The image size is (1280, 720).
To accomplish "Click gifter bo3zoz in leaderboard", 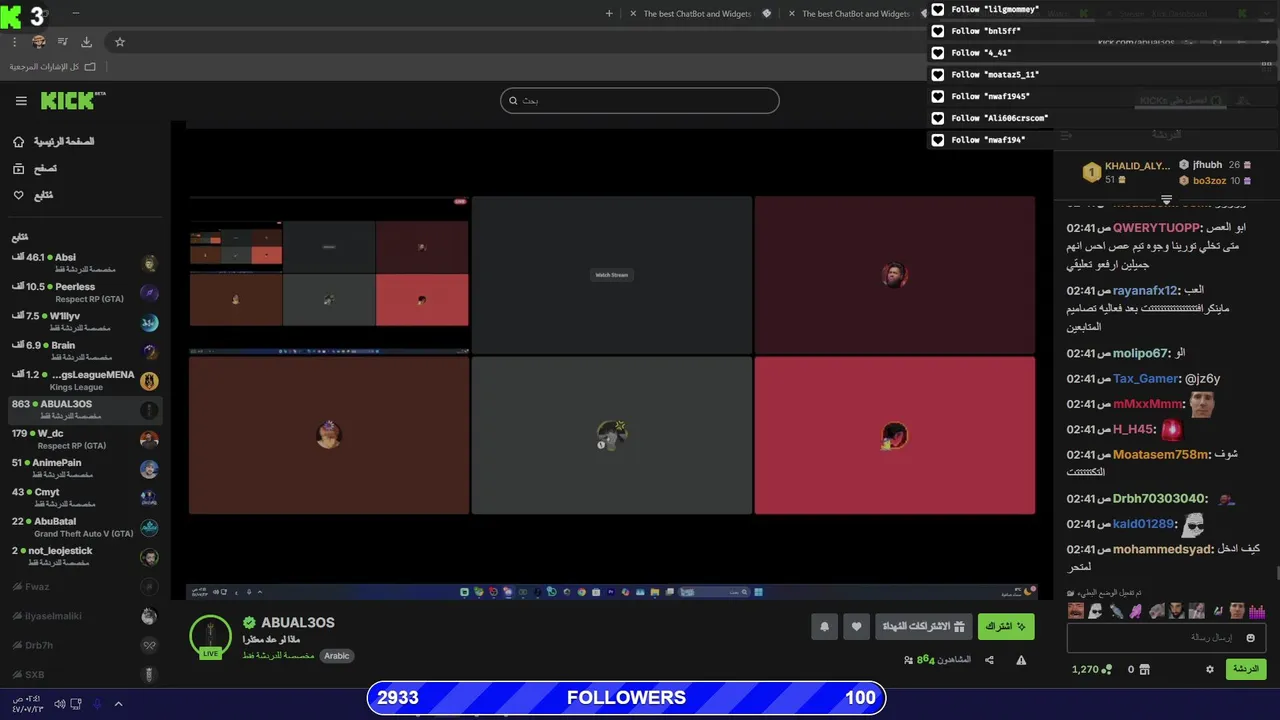I will click(1209, 181).
